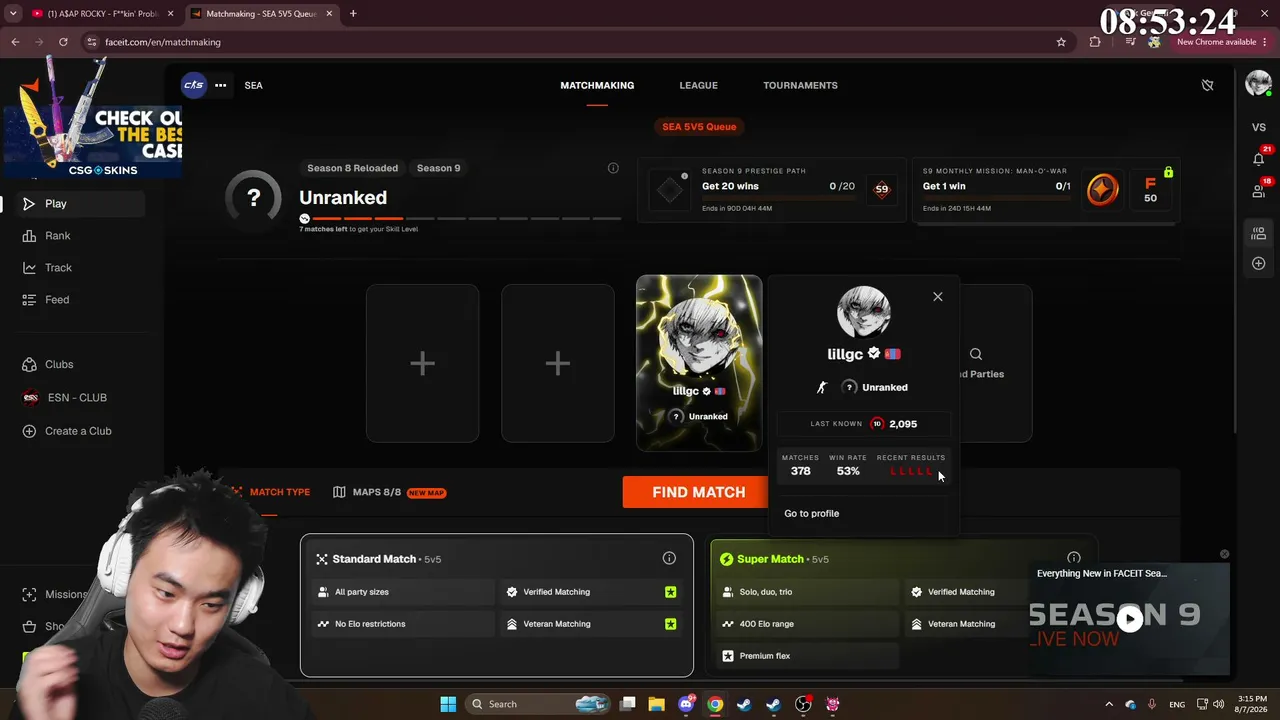Image resolution: width=1280 pixels, height=720 pixels.
Task: Open a new browser tab
Action: pyautogui.click(x=353, y=14)
